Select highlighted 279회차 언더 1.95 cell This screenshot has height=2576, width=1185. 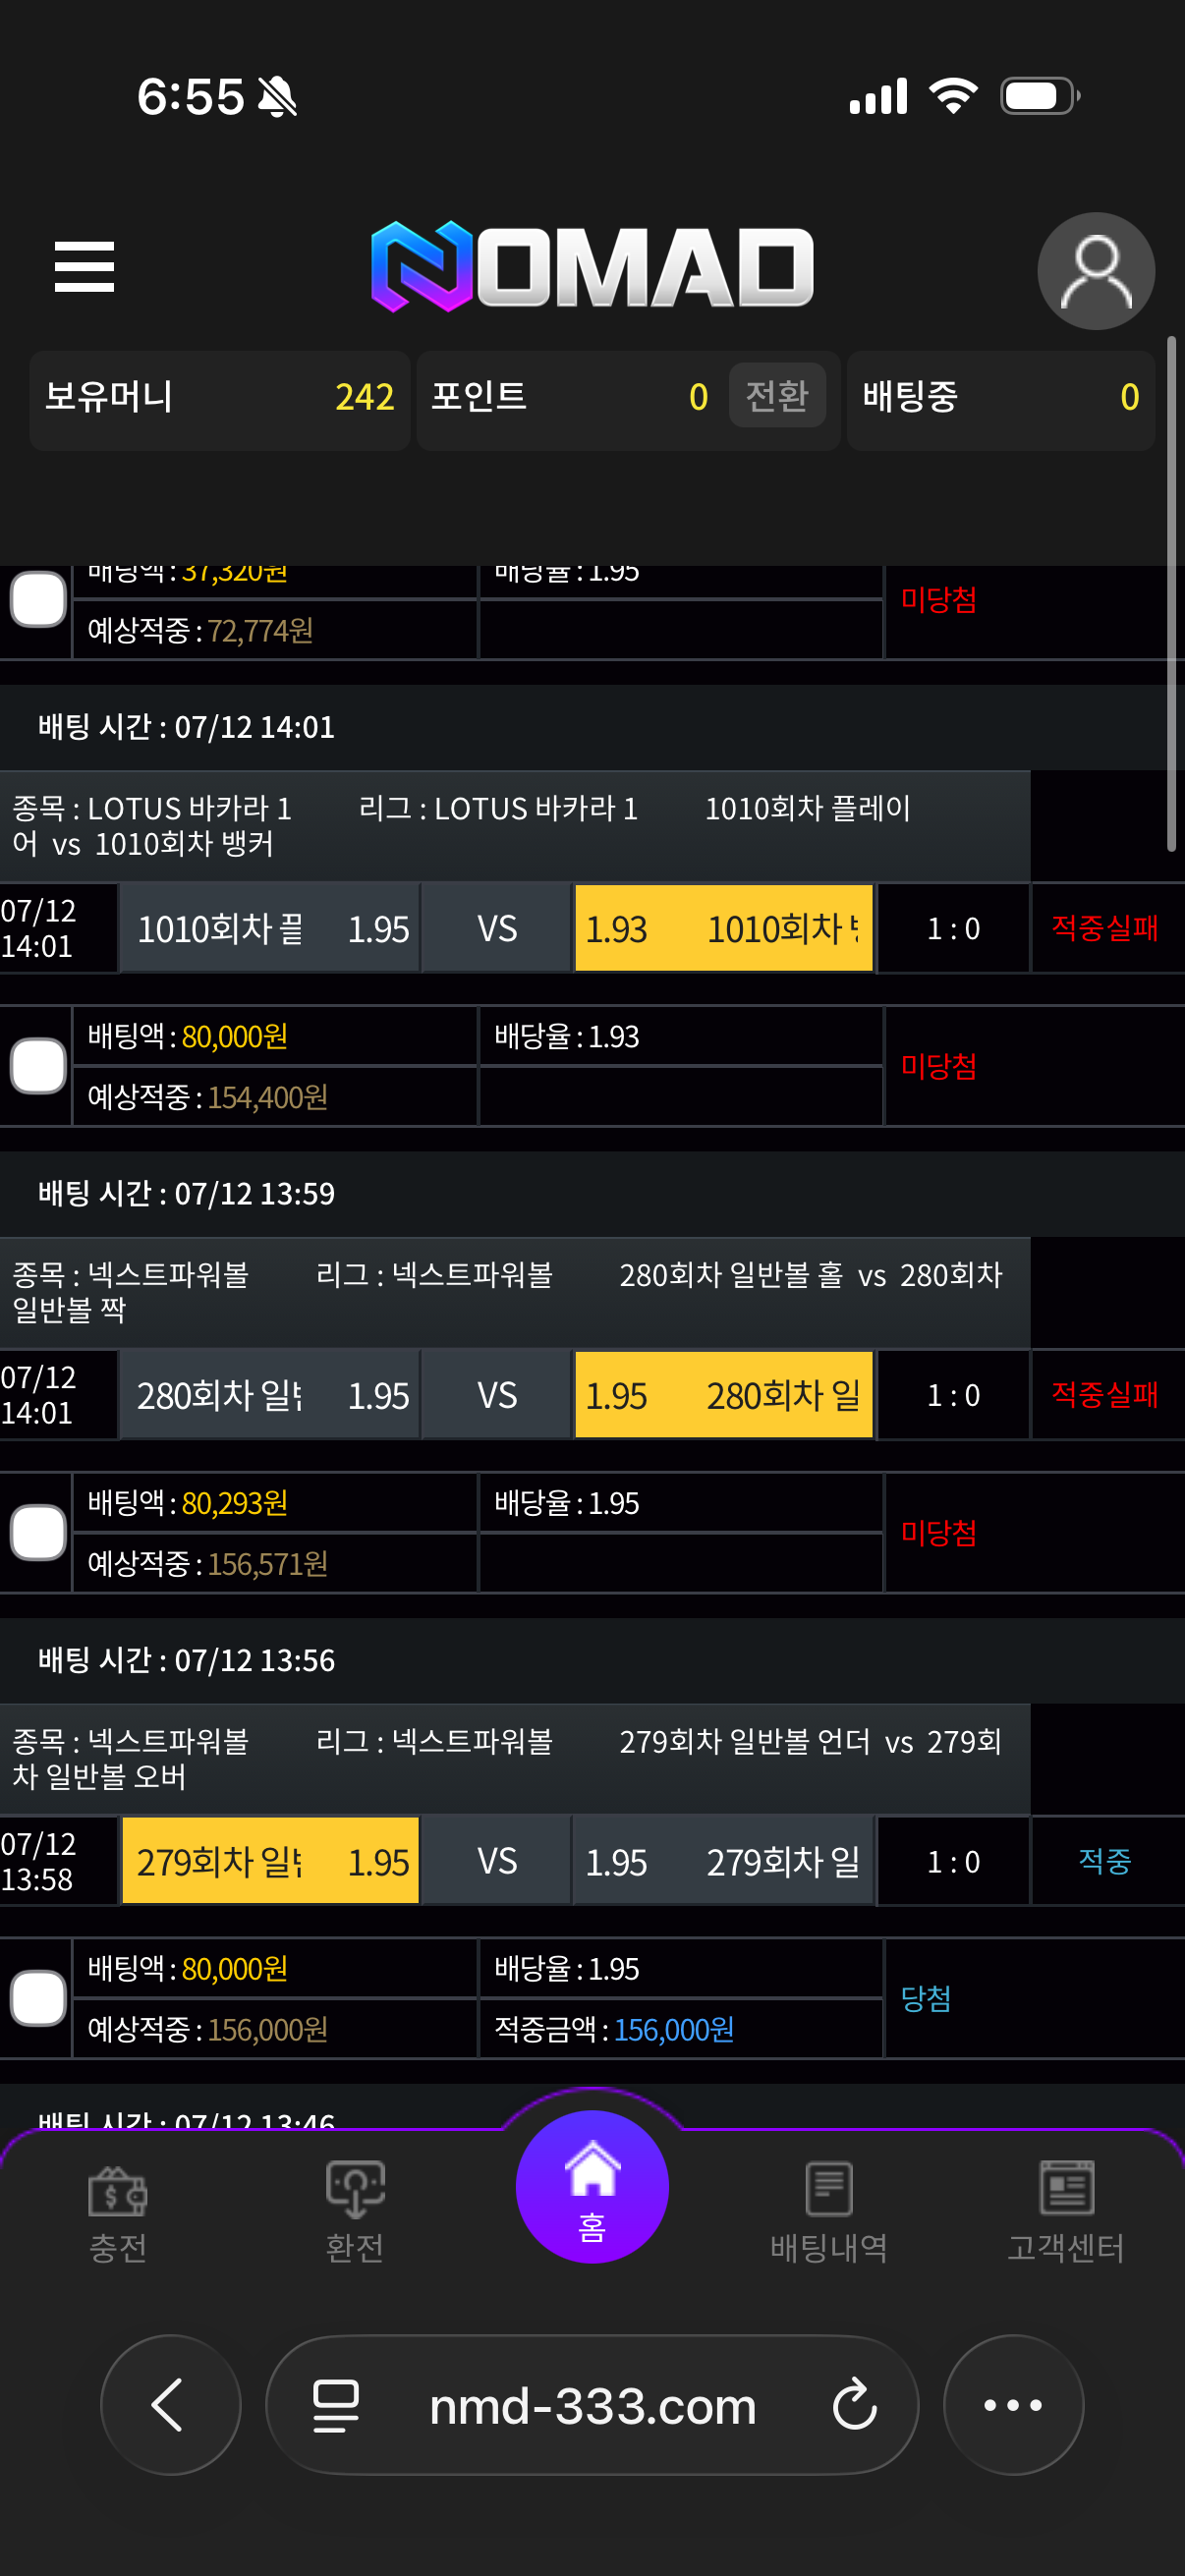click(270, 1861)
